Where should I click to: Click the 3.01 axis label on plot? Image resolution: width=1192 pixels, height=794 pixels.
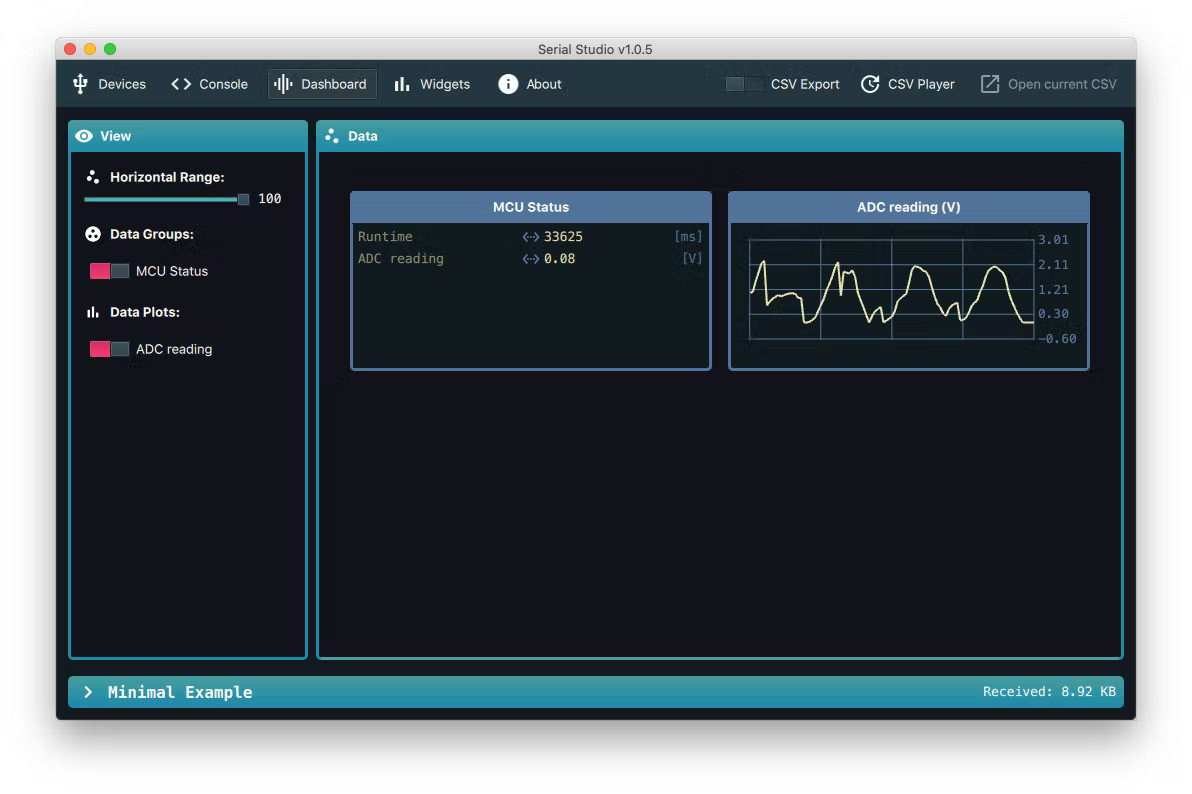1054,240
